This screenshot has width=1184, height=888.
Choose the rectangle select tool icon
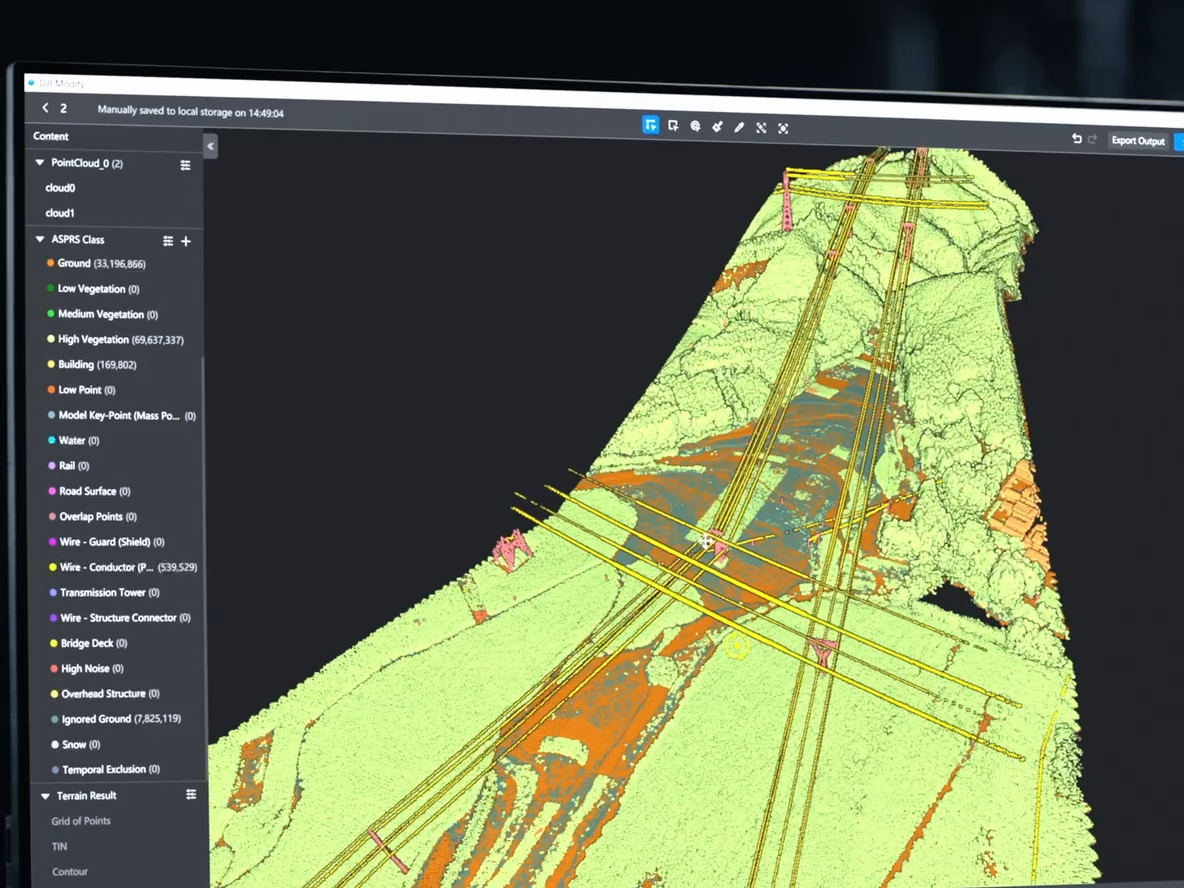(673, 126)
